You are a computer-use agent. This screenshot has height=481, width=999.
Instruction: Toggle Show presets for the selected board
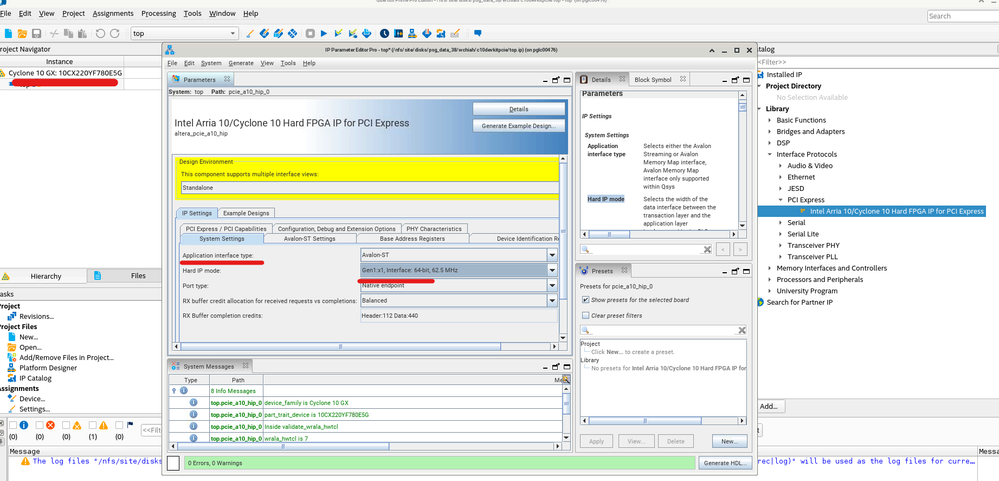(585, 300)
